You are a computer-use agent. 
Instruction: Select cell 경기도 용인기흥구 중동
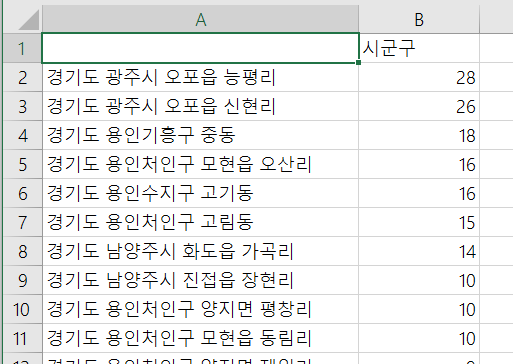tap(200, 135)
